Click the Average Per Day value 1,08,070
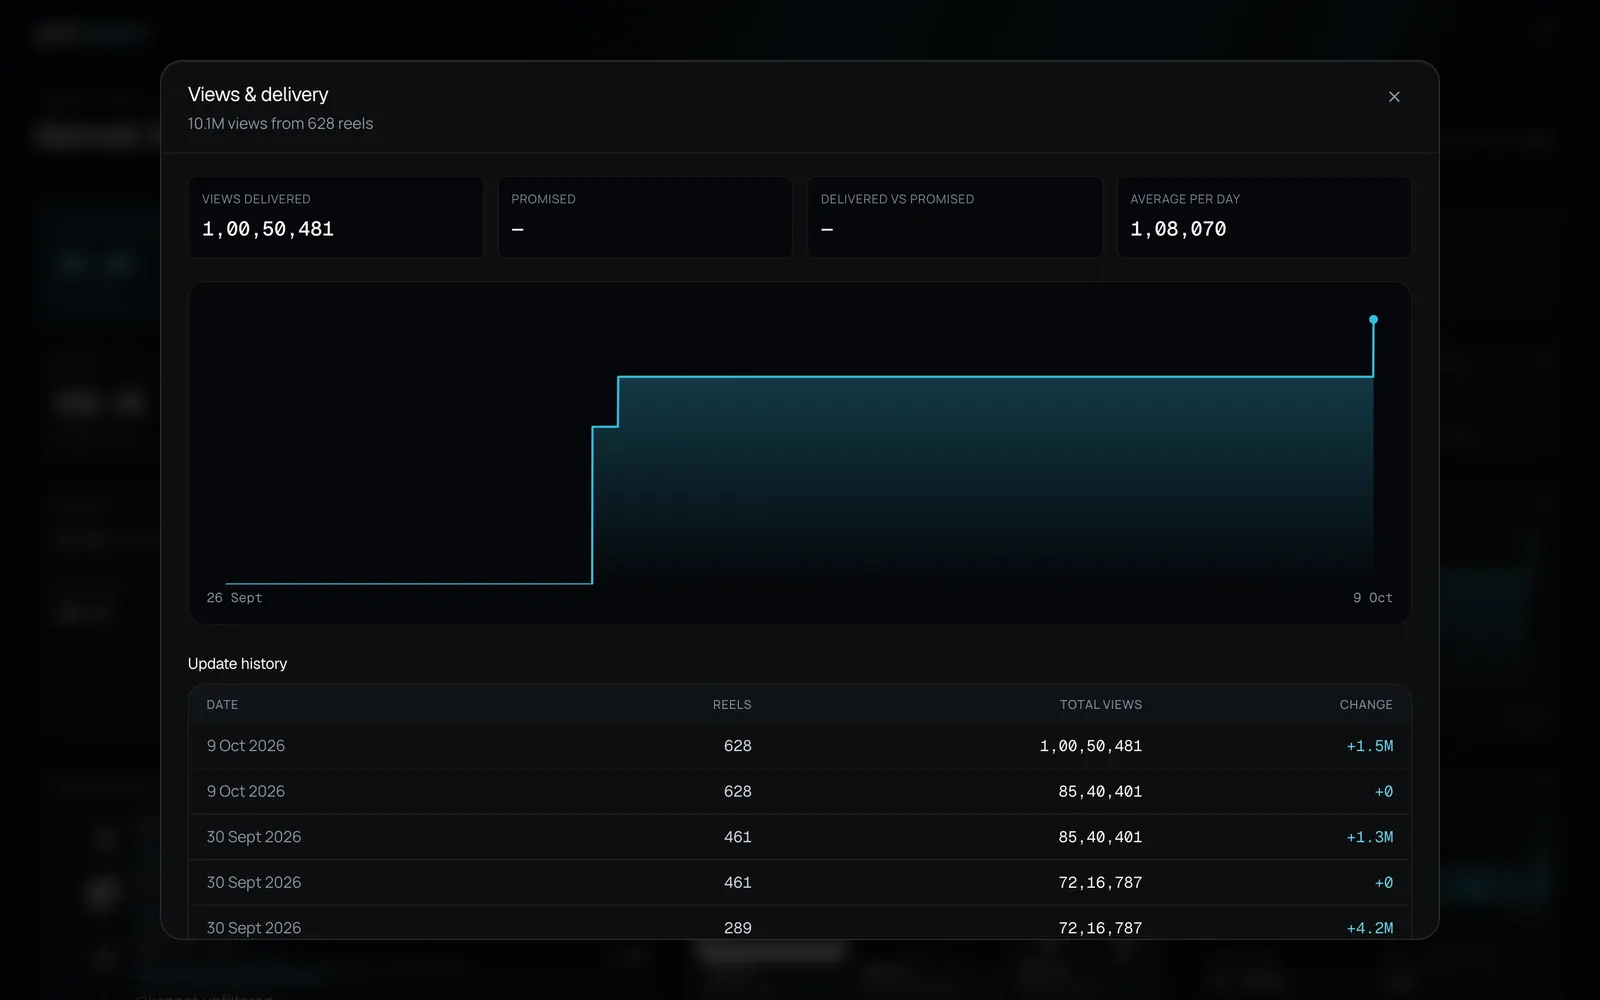1600x1000 pixels. click(1178, 229)
